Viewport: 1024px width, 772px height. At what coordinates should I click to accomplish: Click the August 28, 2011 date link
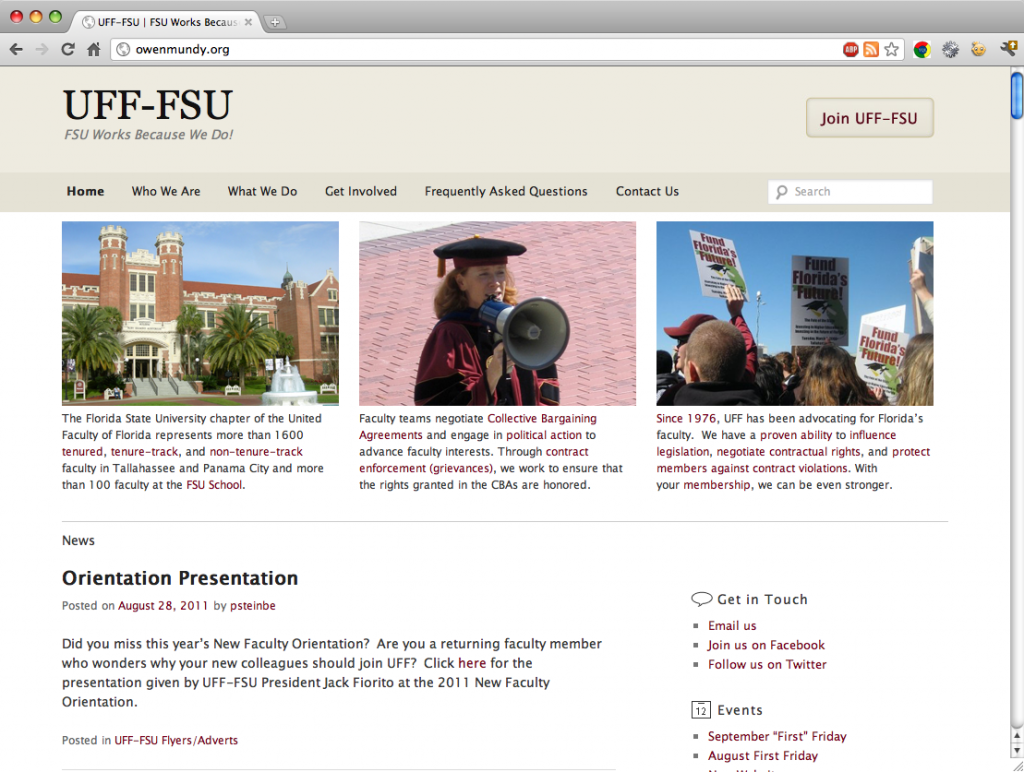[163, 605]
